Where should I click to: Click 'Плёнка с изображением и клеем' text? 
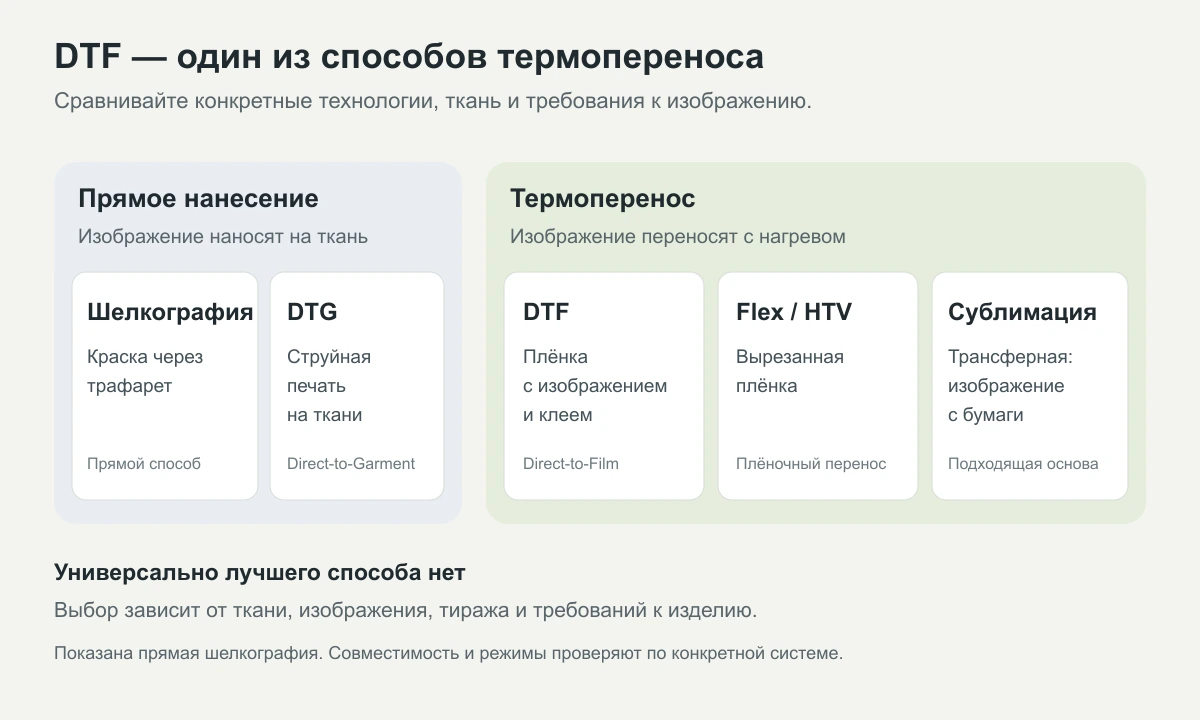[595, 386]
